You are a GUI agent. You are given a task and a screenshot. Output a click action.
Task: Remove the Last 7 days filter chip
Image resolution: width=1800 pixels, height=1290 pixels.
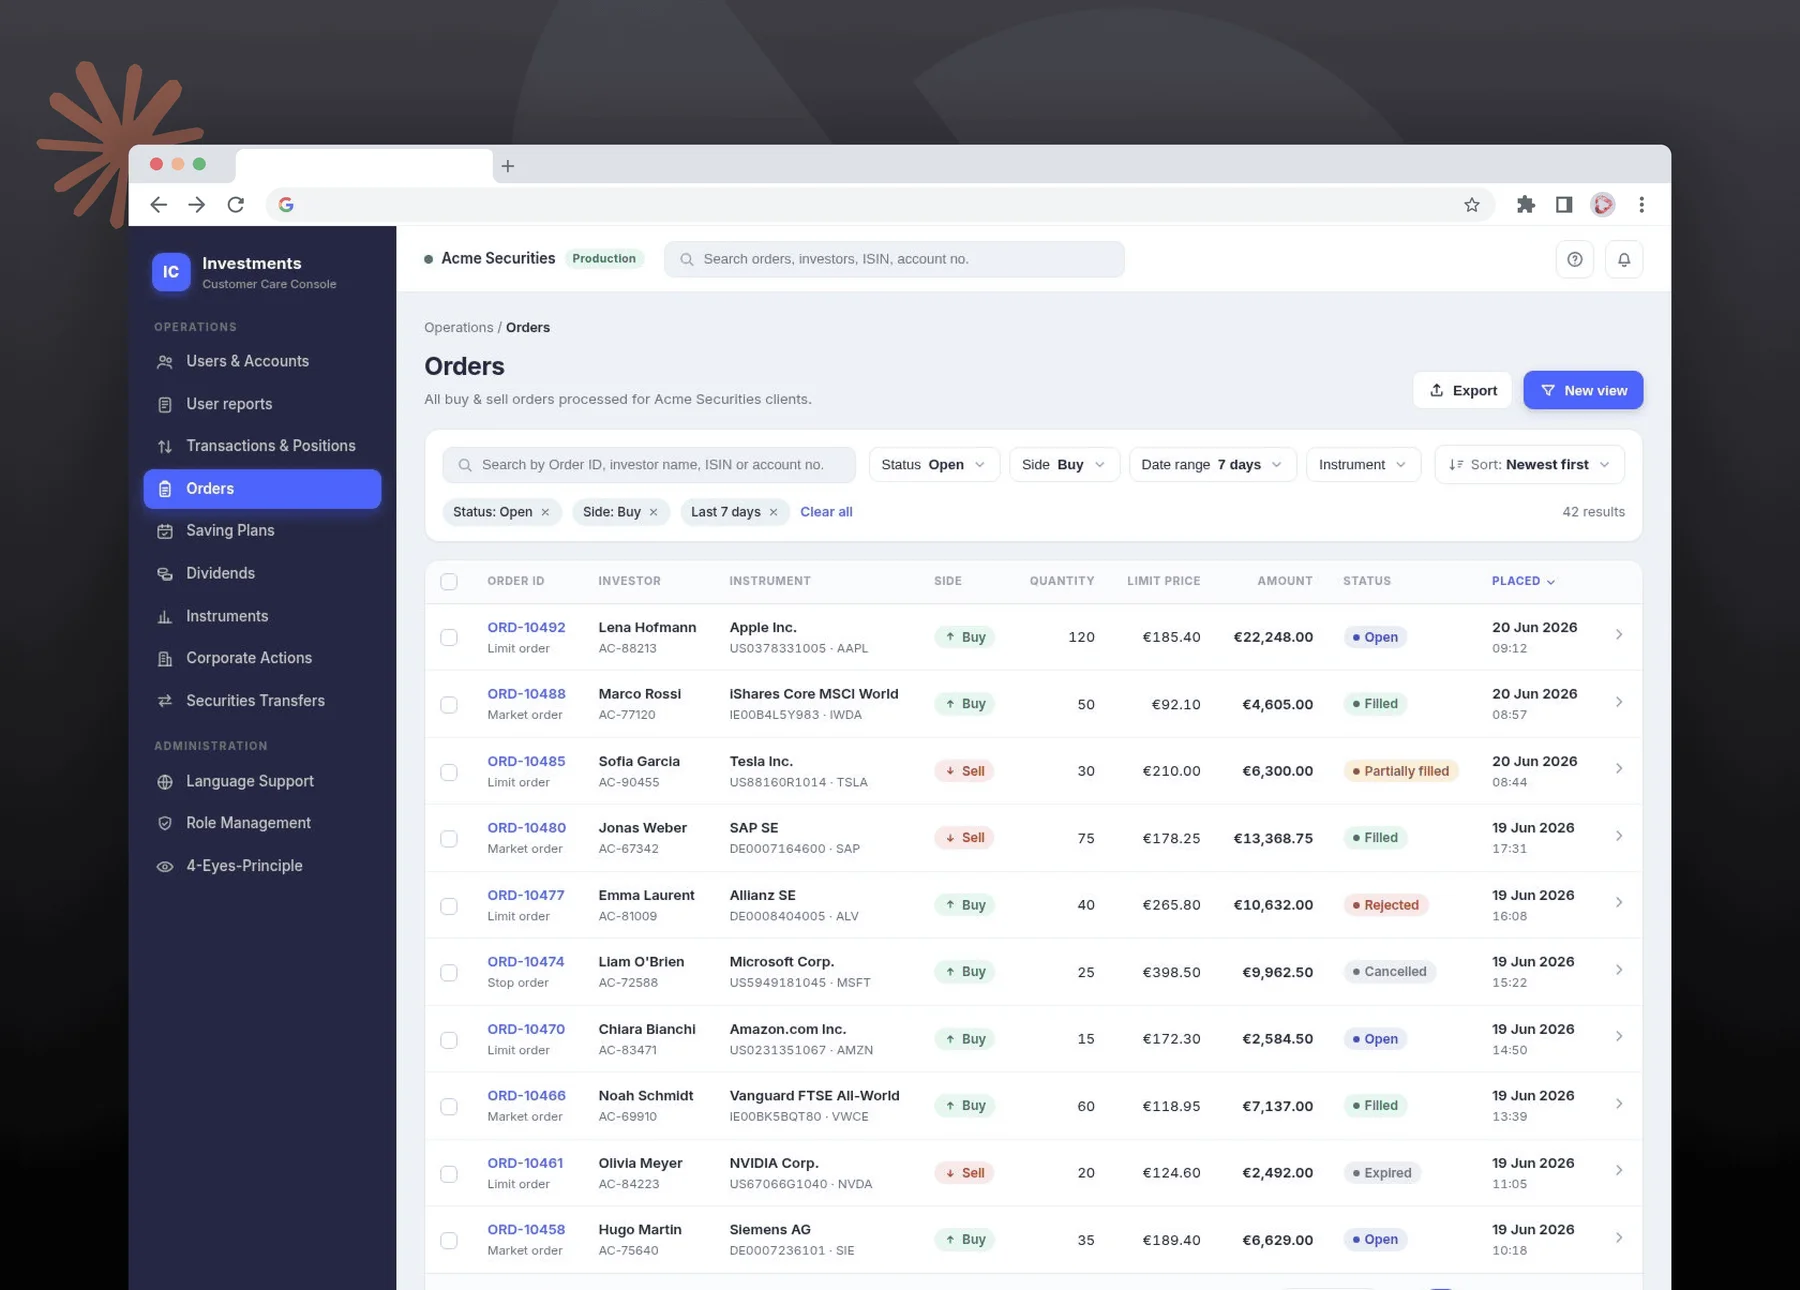773,512
